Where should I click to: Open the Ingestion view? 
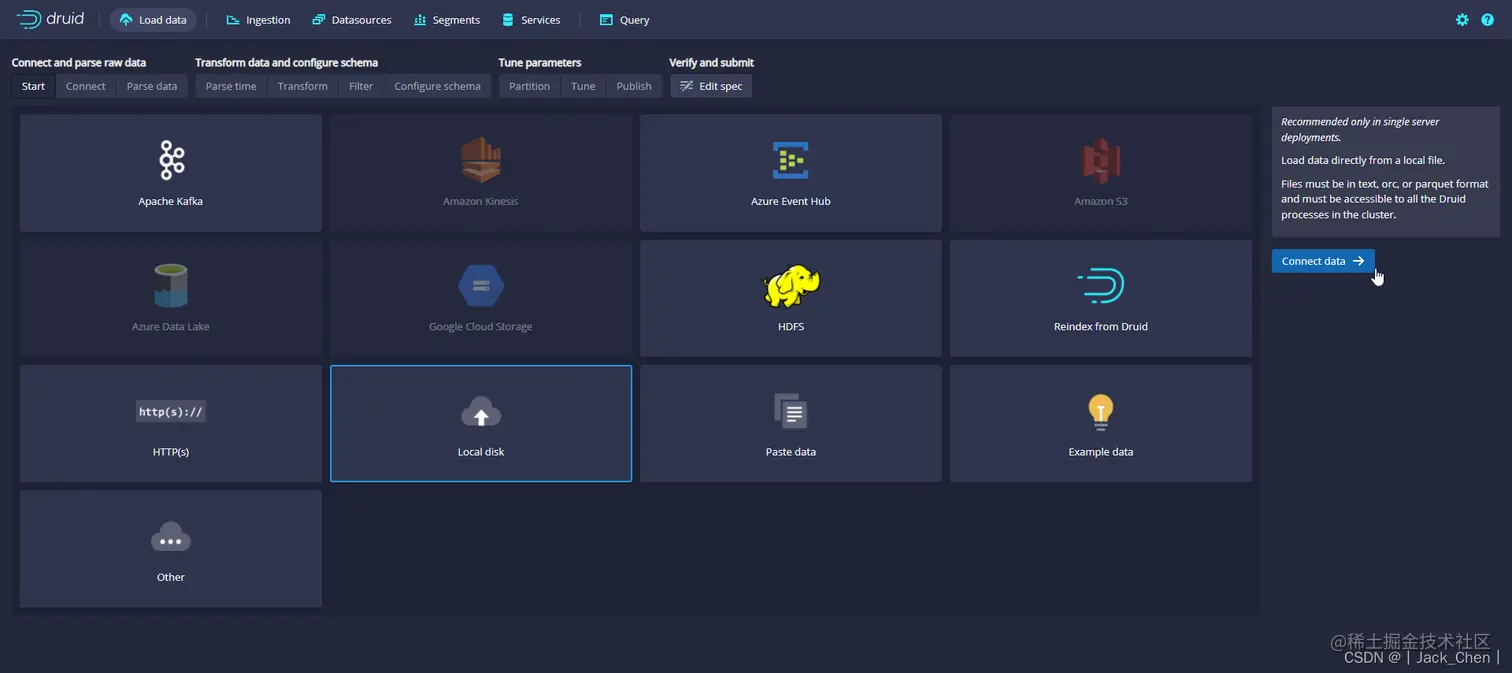tap(258, 20)
